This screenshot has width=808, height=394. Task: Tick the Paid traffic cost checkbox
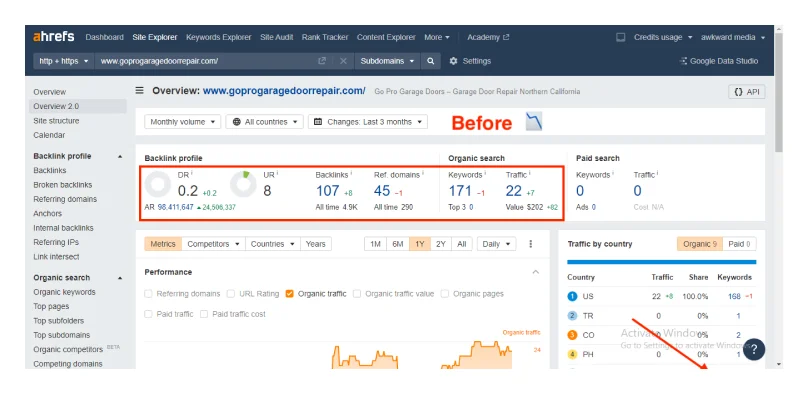point(204,314)
